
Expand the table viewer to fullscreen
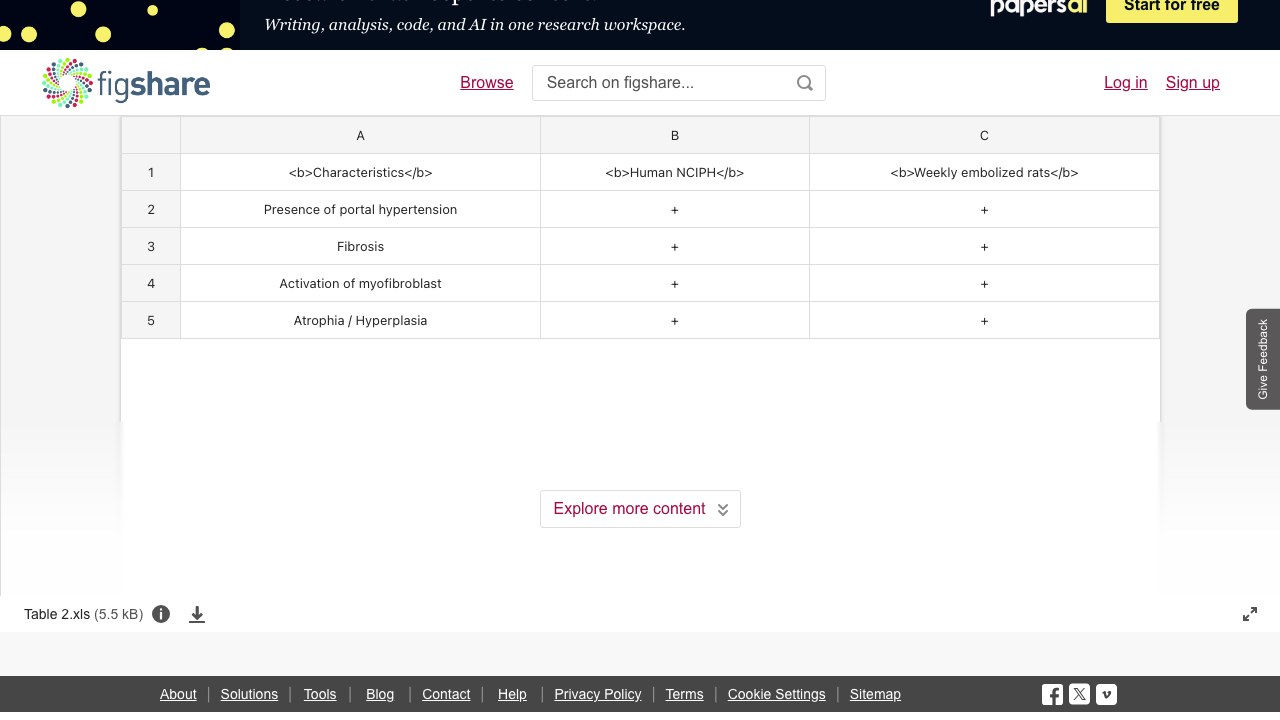coord(1250,614)
